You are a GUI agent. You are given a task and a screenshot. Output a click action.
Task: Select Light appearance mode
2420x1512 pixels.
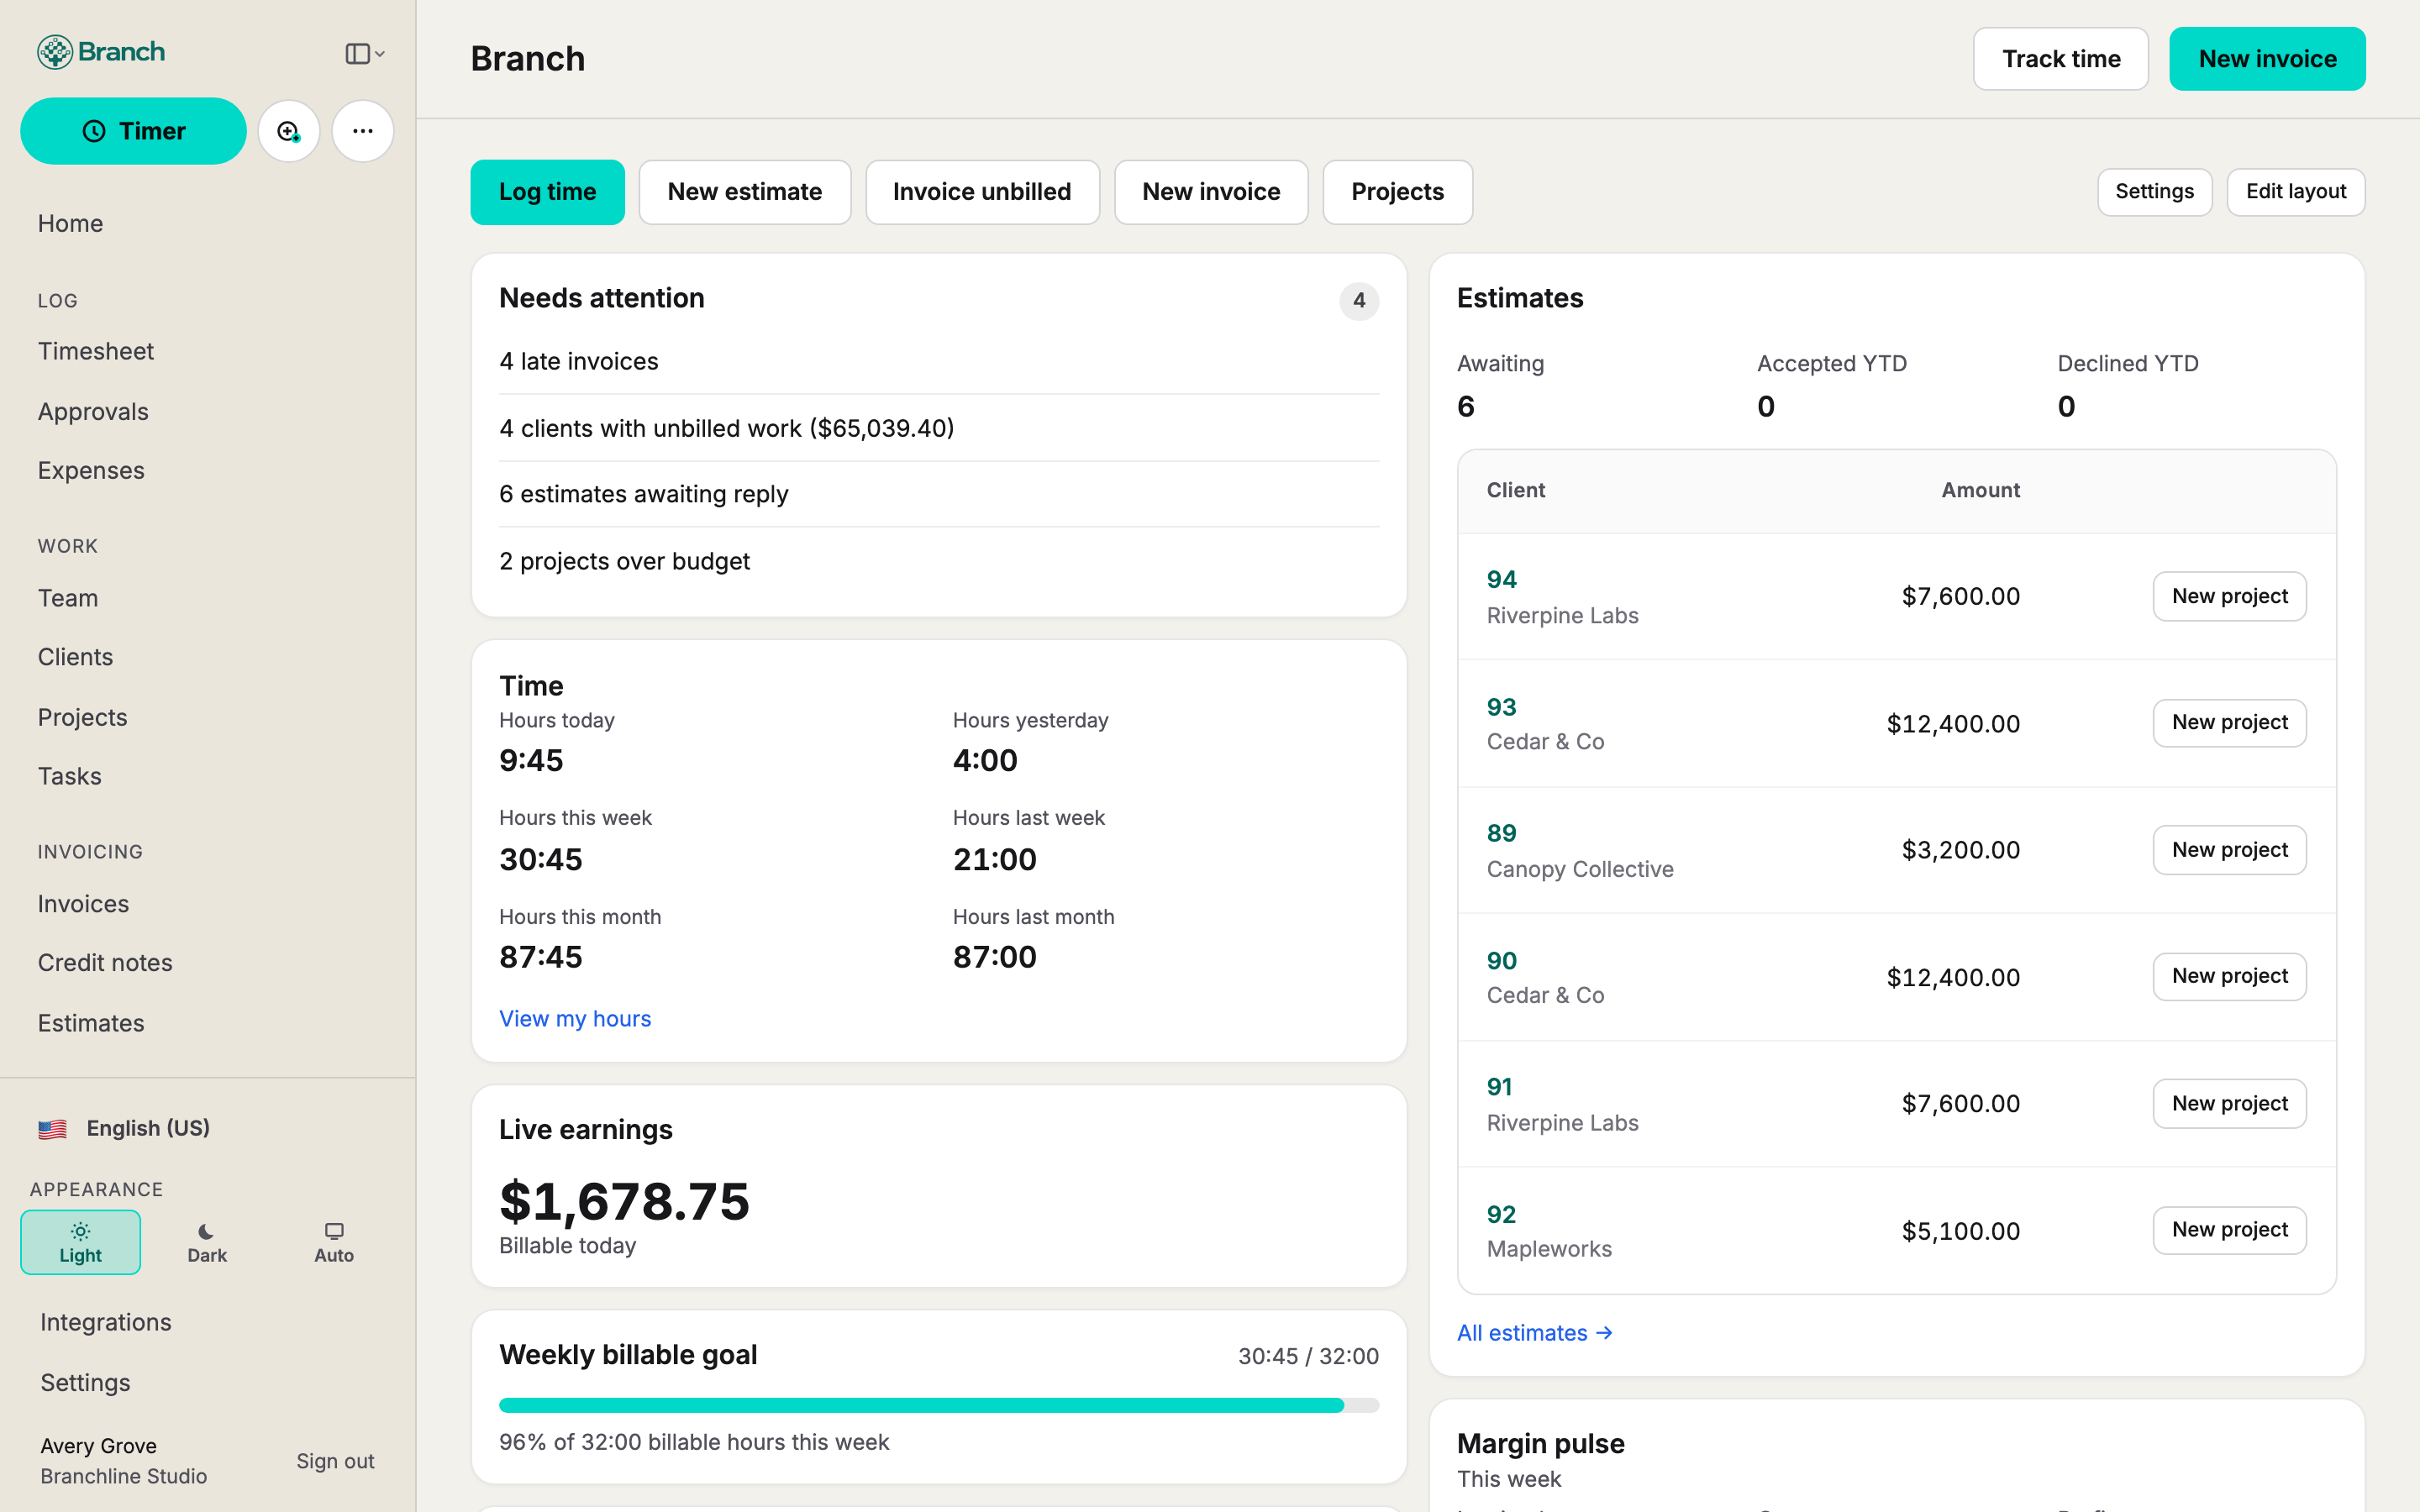coord(80,1242)
